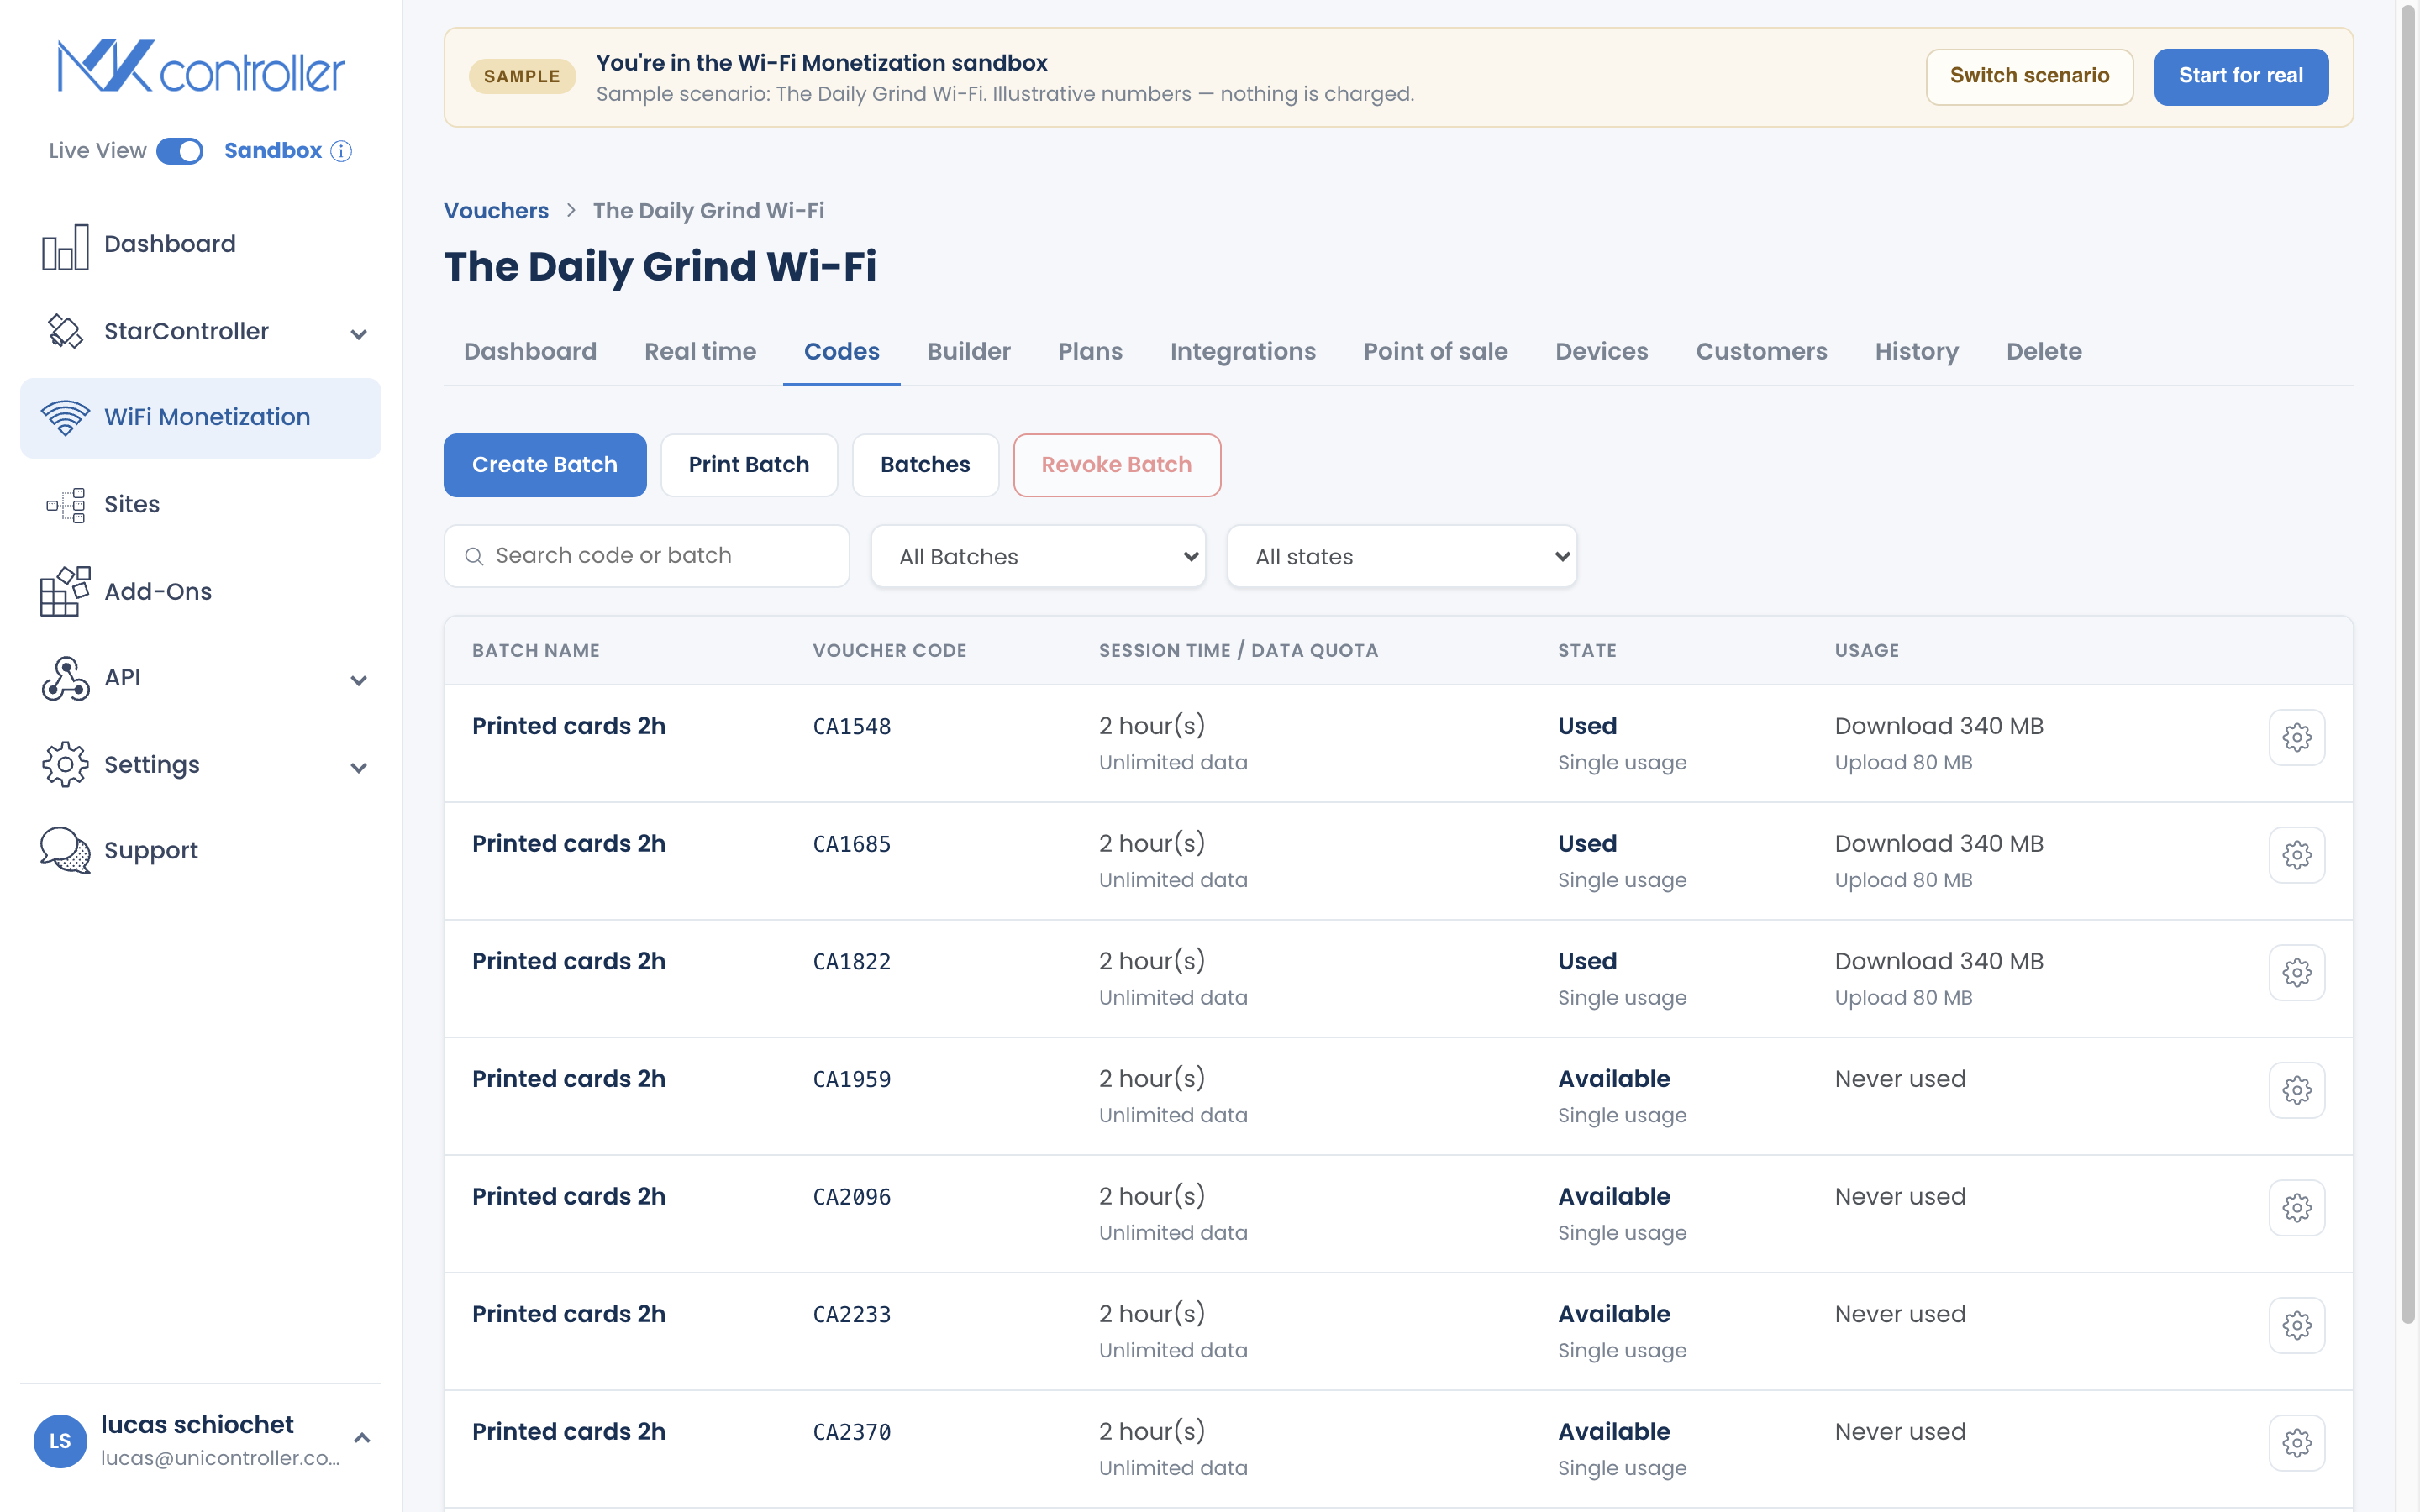Open gear options for voucher CA1548
Screen dimensions: 2420x1512
pyautogui.click(x=2296, y=738)
